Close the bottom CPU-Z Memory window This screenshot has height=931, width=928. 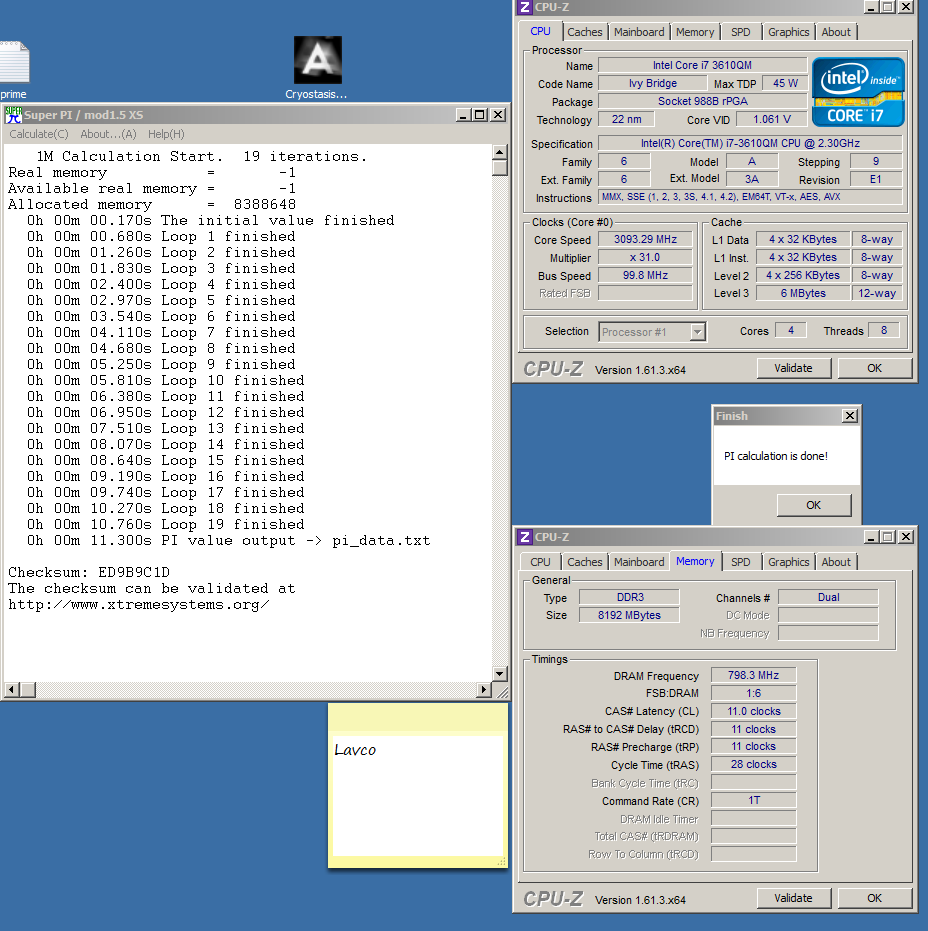[x=906, y=537]
